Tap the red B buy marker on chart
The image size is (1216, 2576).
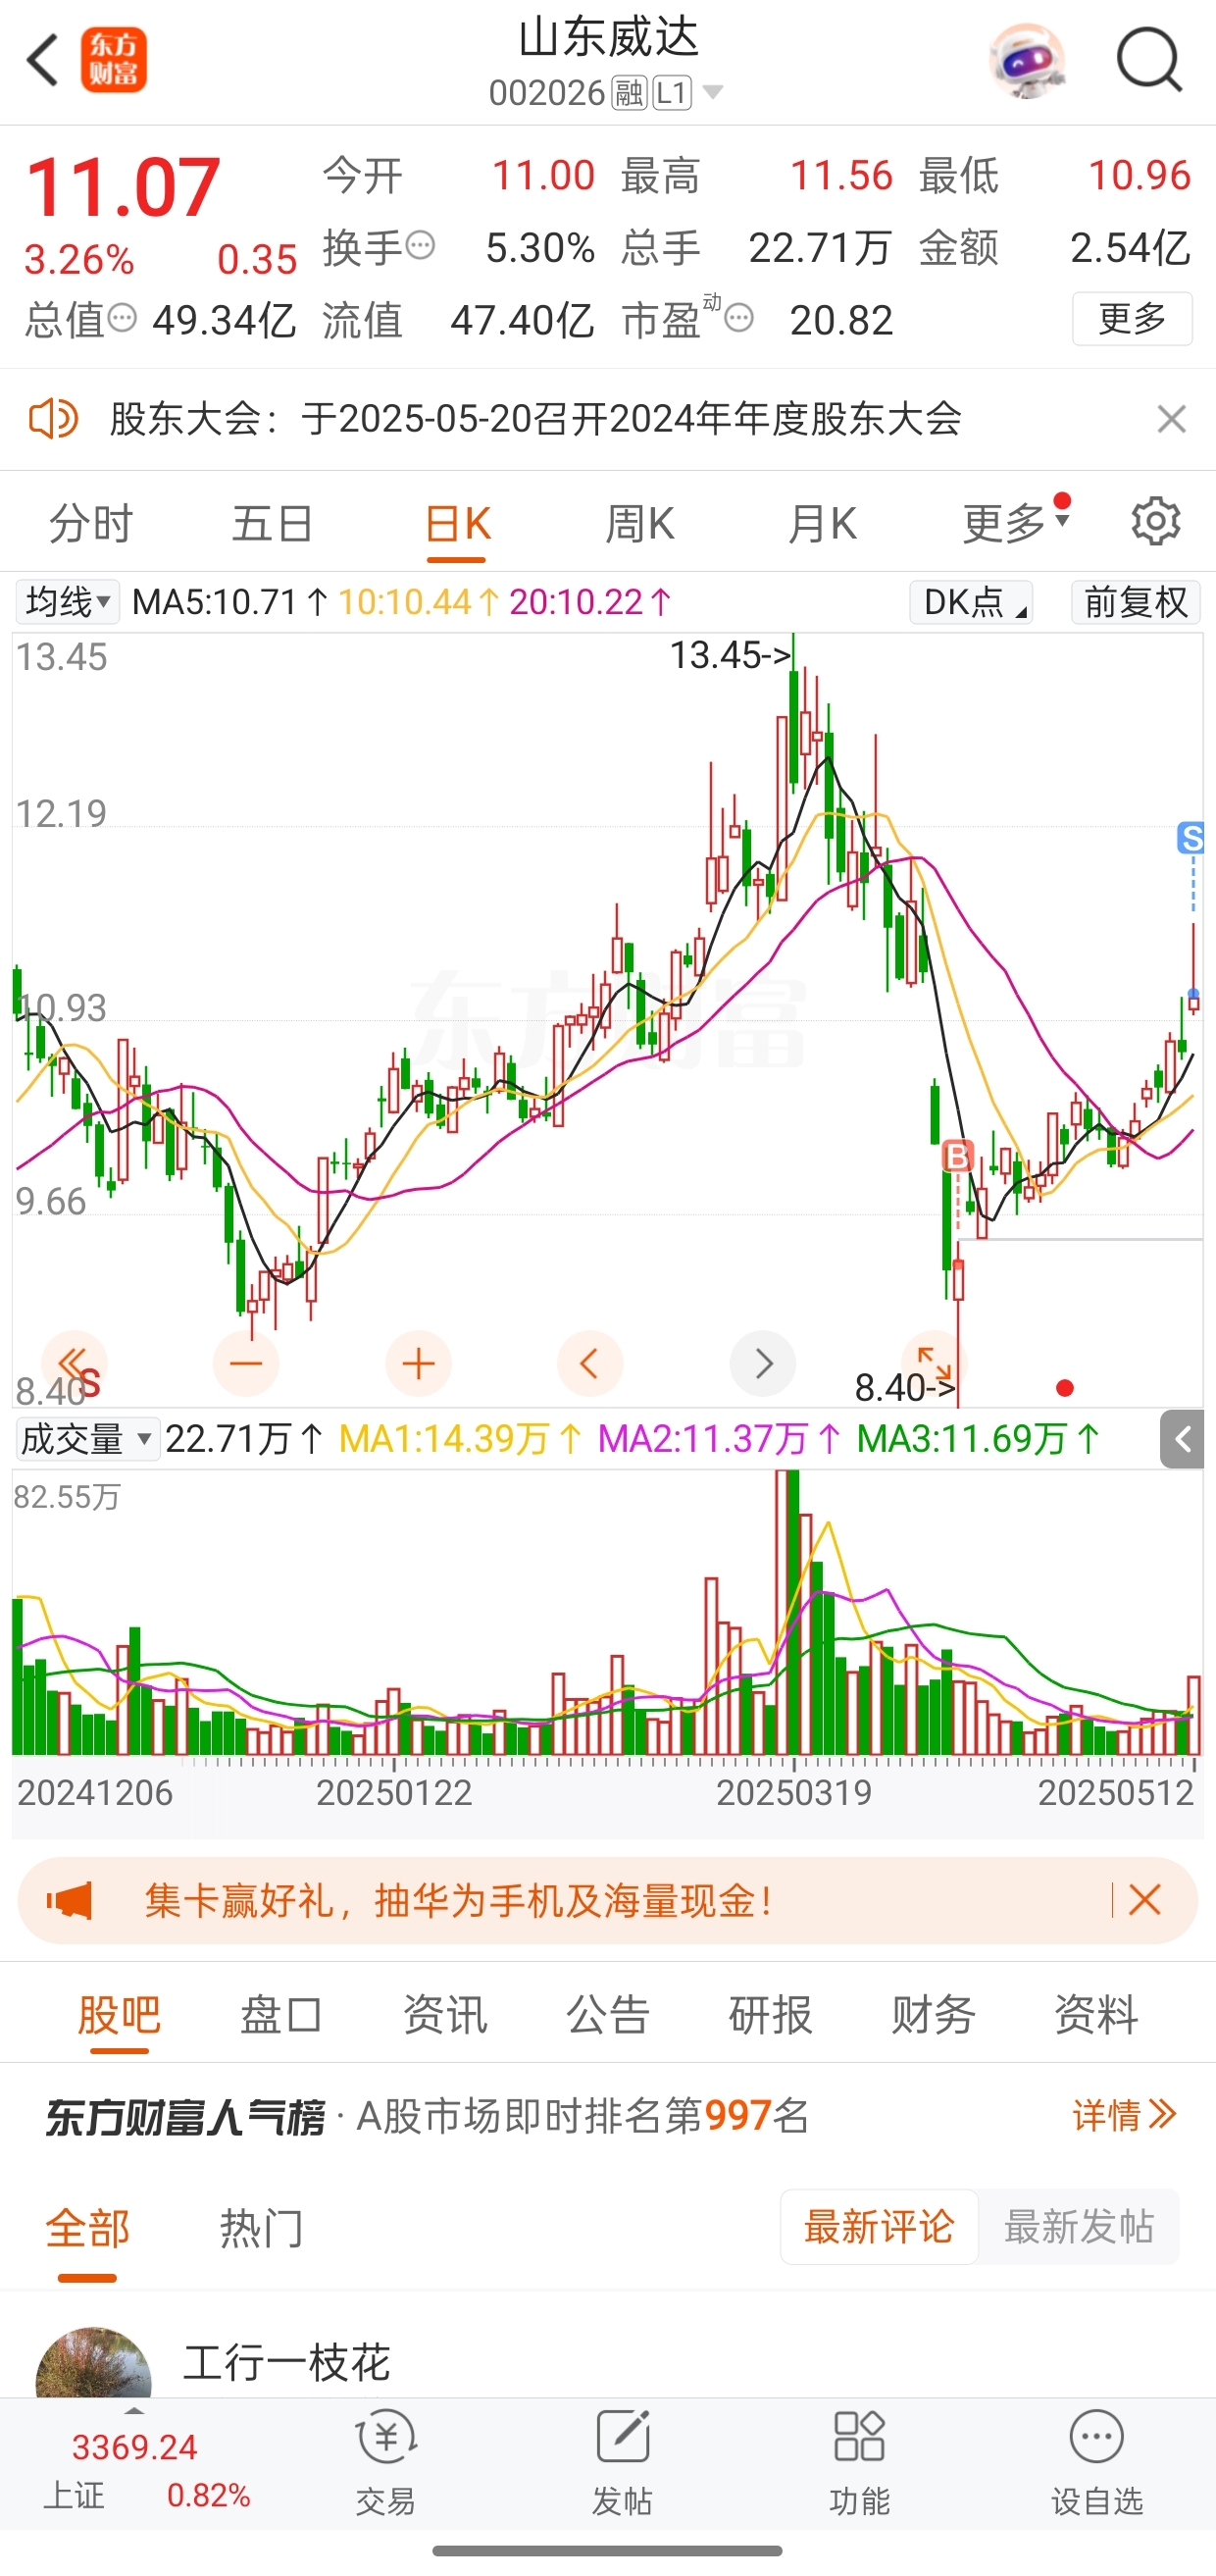[958, 1156]
